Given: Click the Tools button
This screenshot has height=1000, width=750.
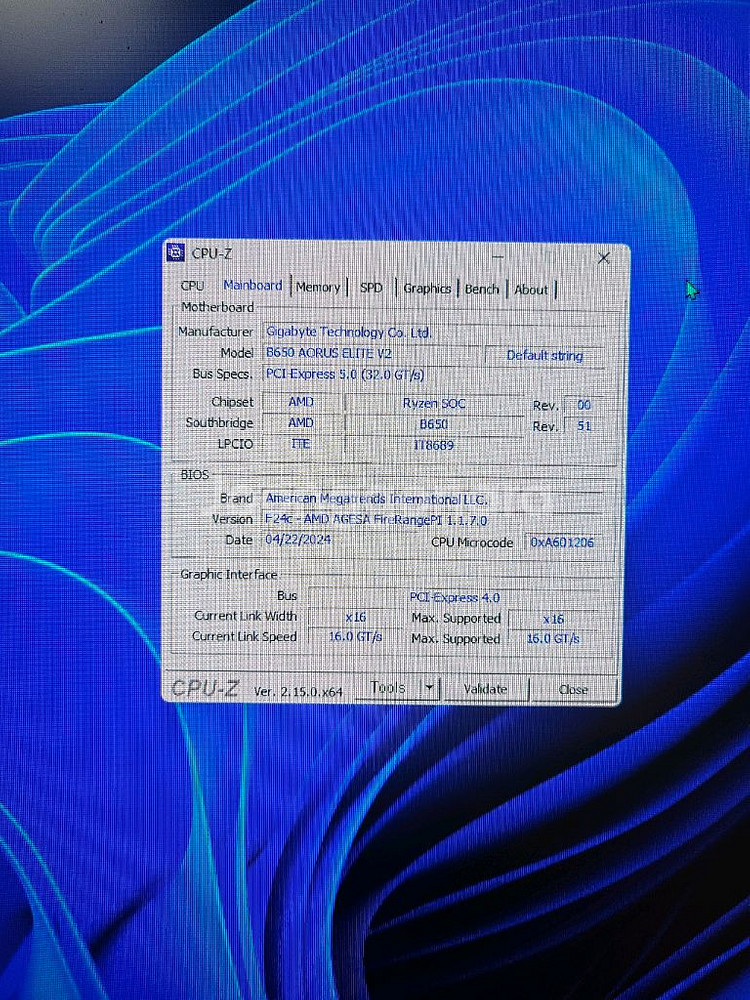Looking at the screenshot, I should [x=388, y=688].
